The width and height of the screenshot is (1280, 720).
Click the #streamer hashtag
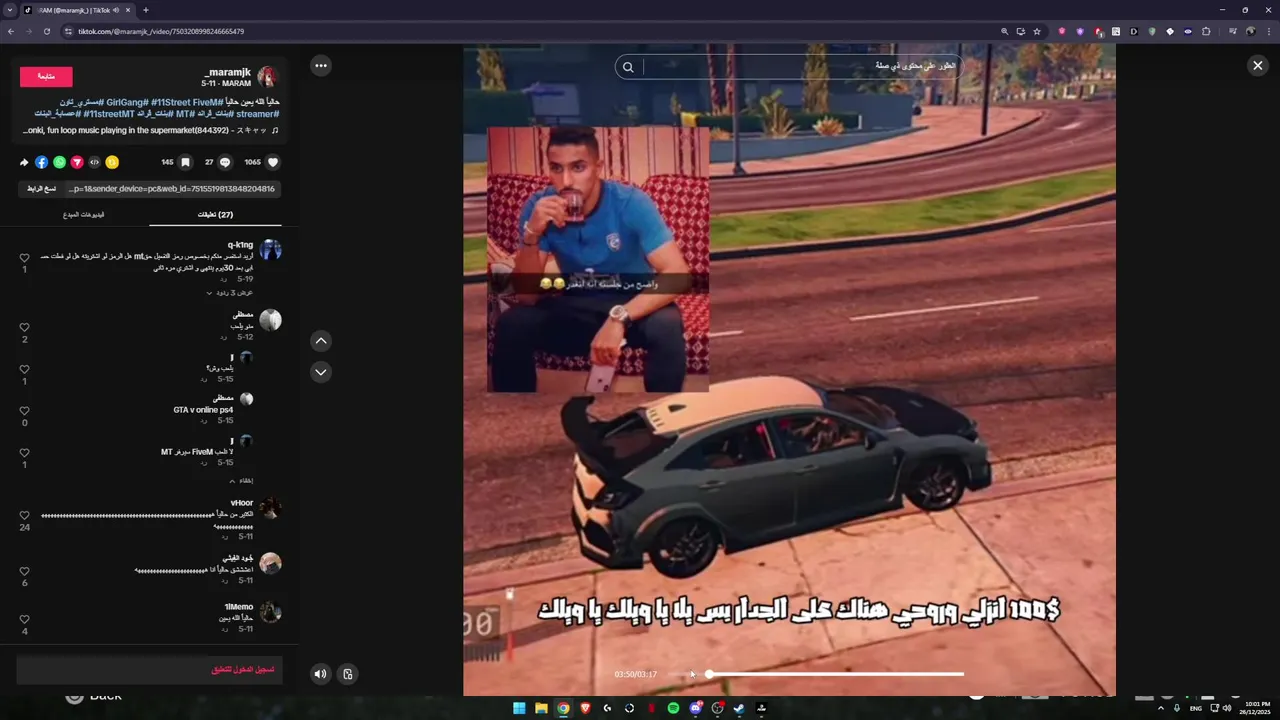click(257, 114)
